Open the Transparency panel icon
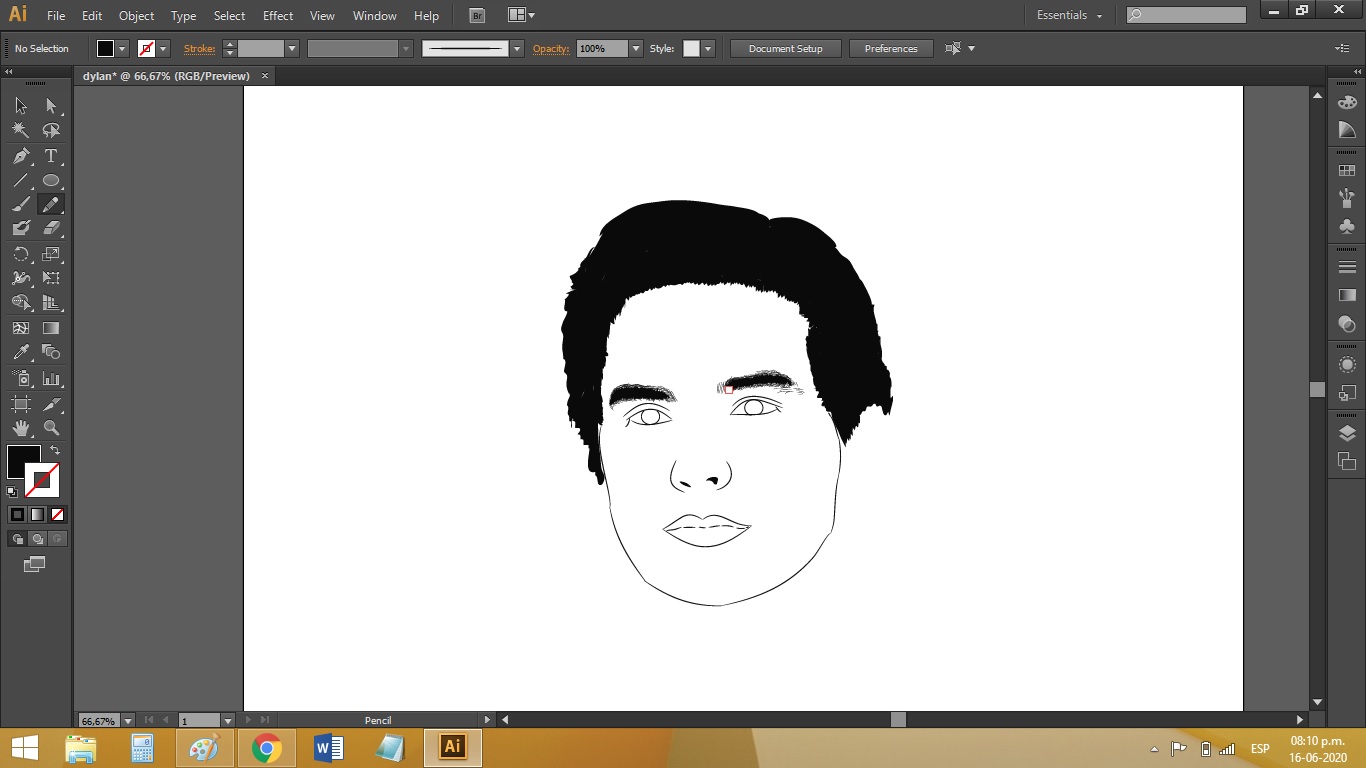This screenshot has height=768, width=1366. coord(1347,324)
